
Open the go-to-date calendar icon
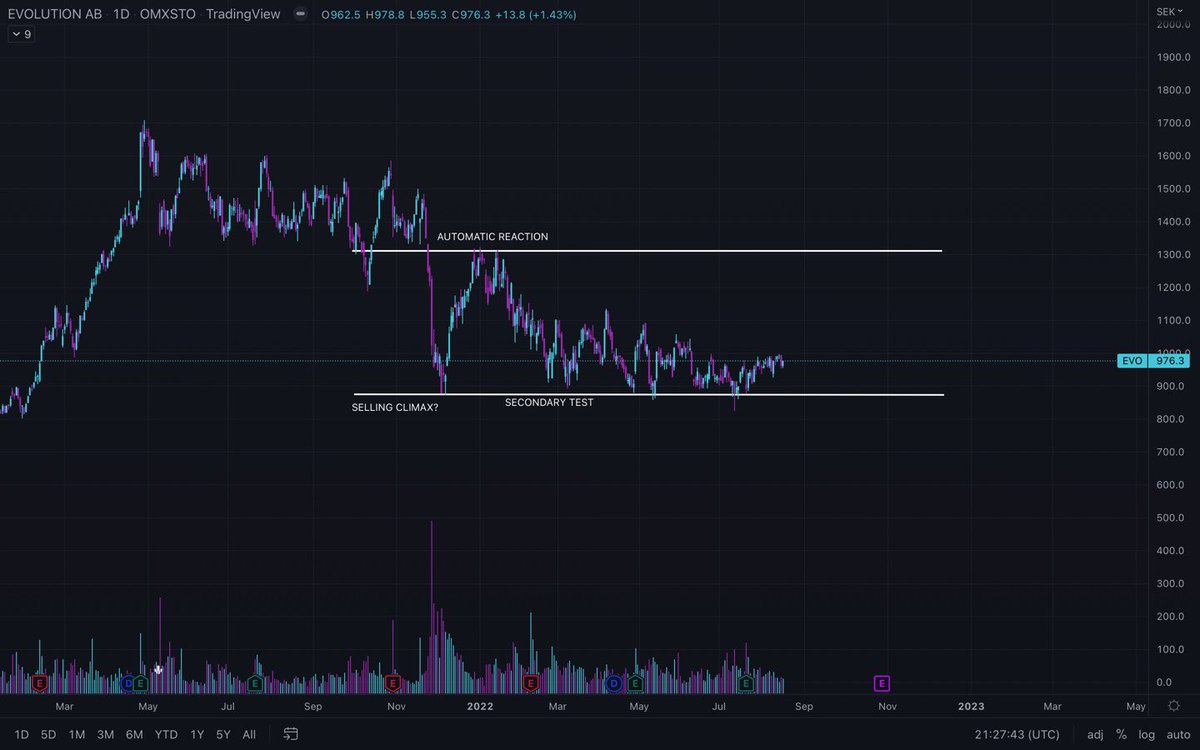pos(290,734)
